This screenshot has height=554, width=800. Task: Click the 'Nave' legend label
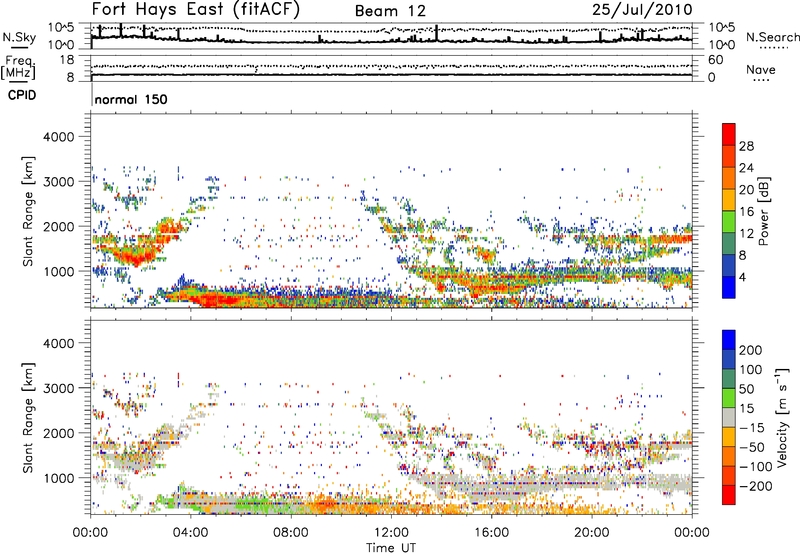click(x=761, y=70)
